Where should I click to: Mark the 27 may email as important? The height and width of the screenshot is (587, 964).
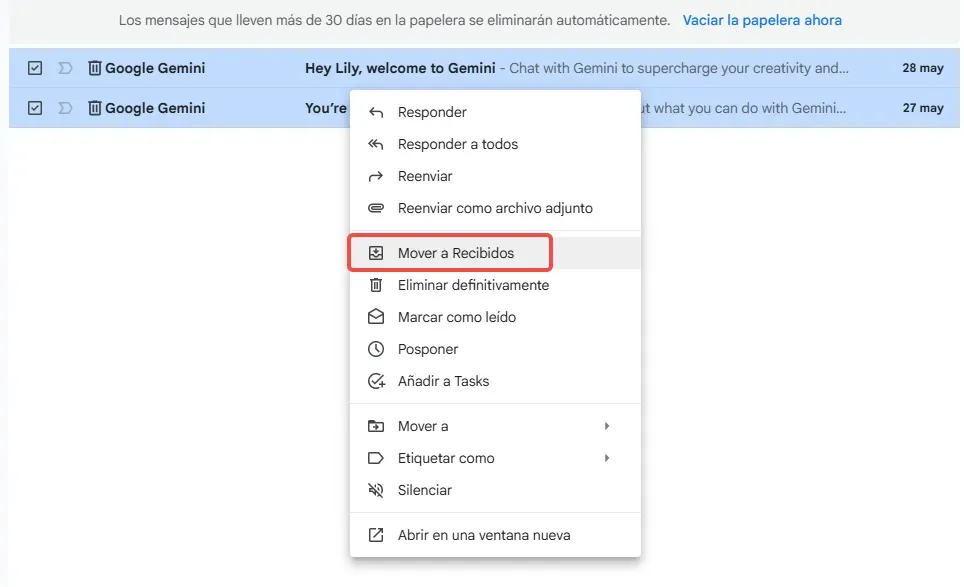tap(65, 108)
